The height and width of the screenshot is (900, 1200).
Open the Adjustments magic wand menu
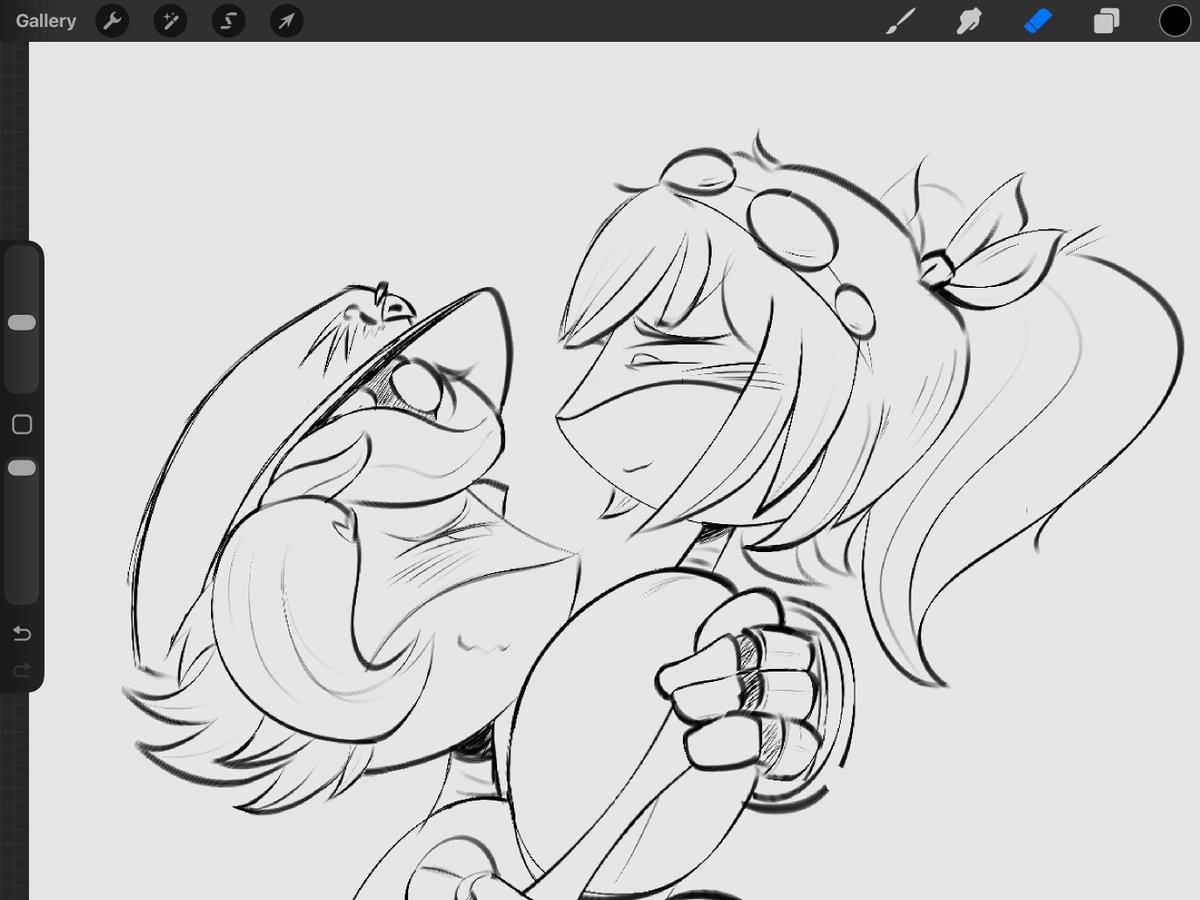coord(170,21)
